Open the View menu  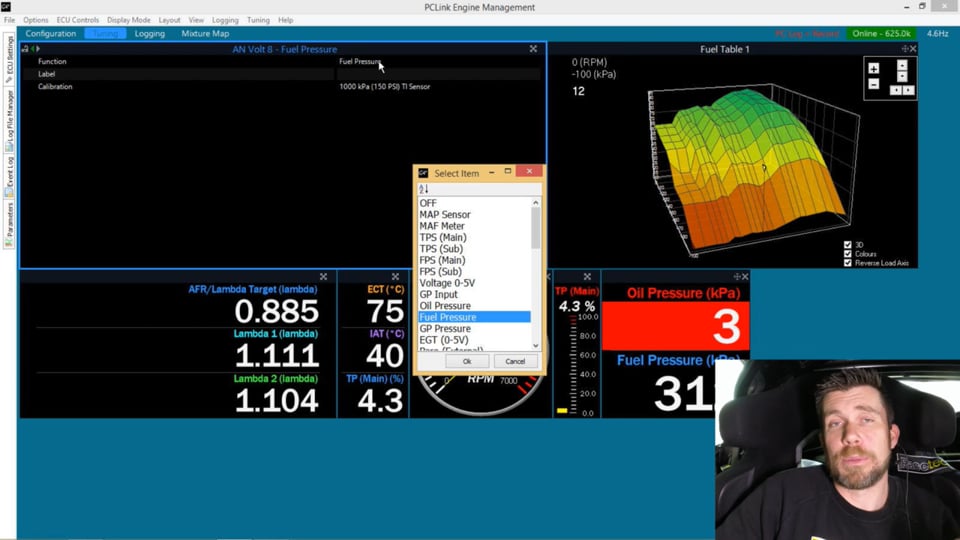click(196, 20)
